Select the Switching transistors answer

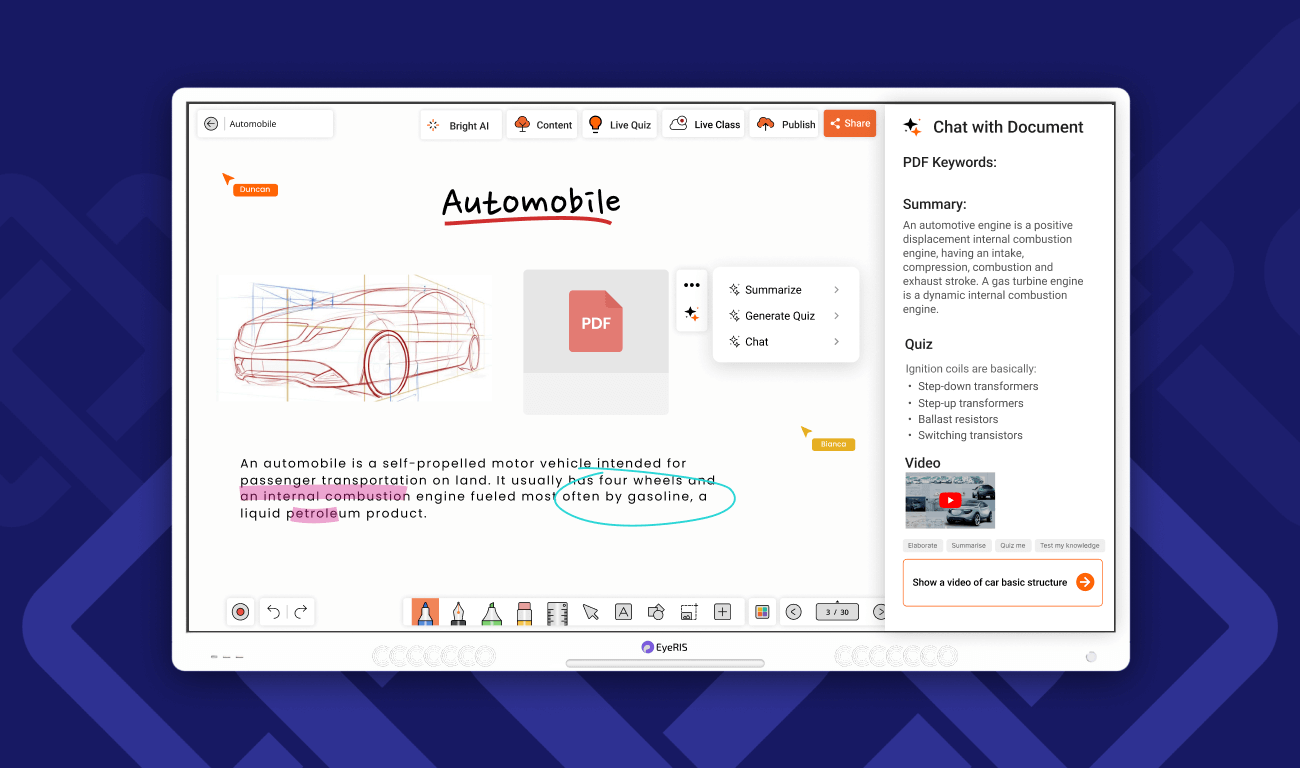click(x=970, y=435)
